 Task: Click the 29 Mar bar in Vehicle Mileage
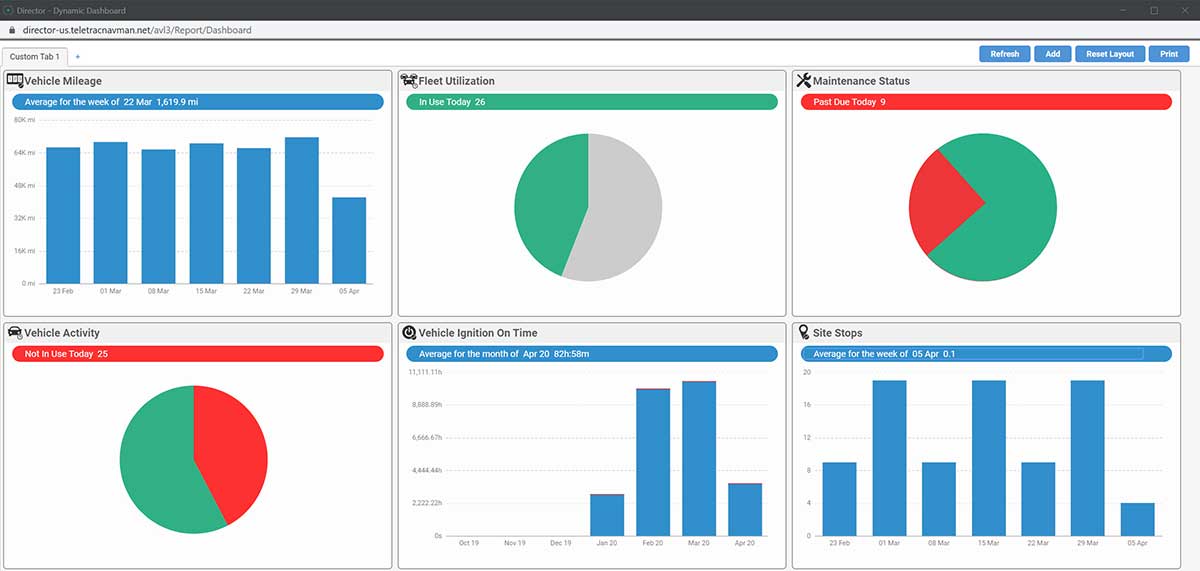click(x=301, y=211)
